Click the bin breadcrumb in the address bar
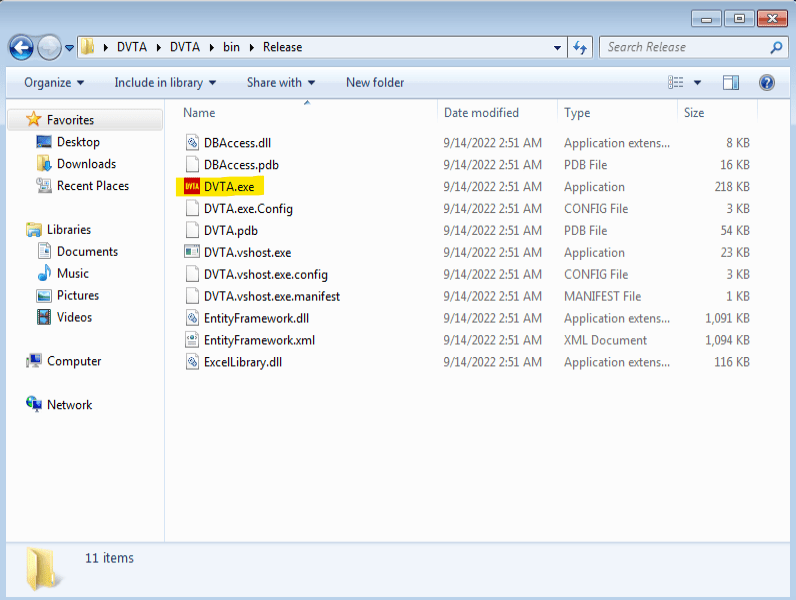 [231, 47]
